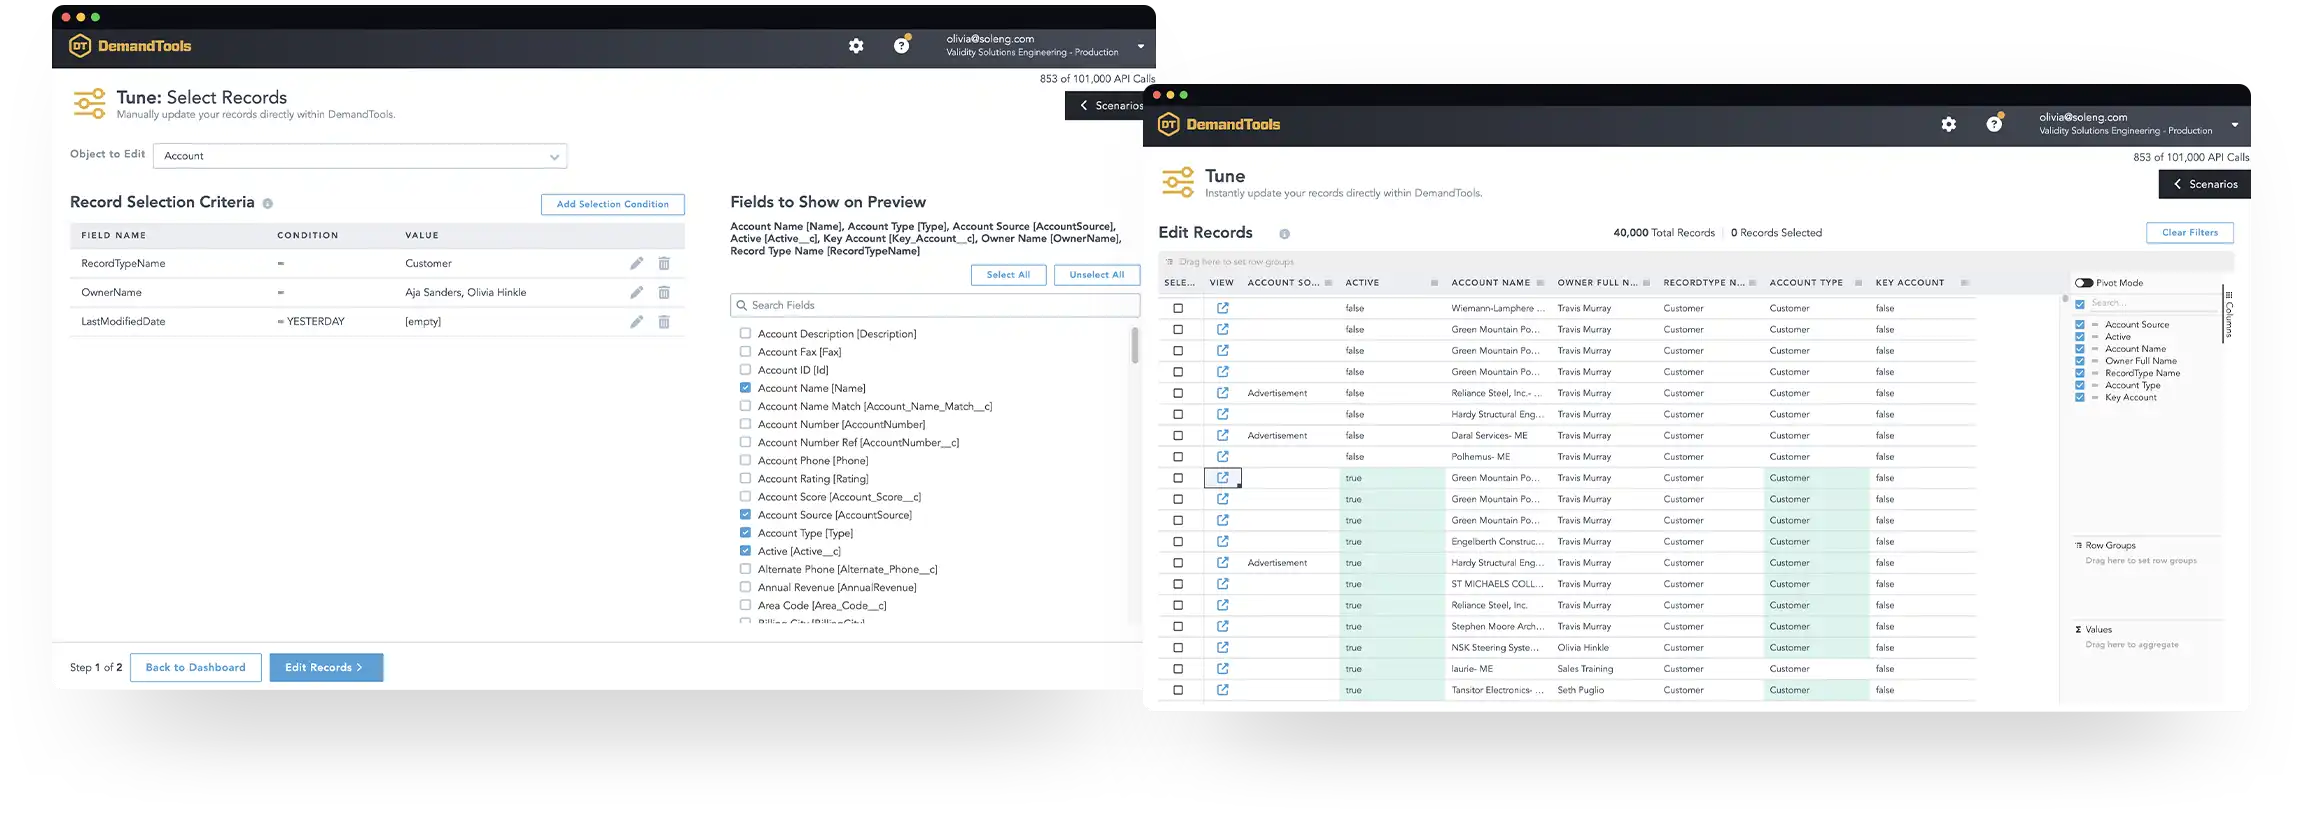The height and width of the screenshot is (830, 2300).
Task: Click info icon beside Record Selection Criteria
Action: [267, 203]
